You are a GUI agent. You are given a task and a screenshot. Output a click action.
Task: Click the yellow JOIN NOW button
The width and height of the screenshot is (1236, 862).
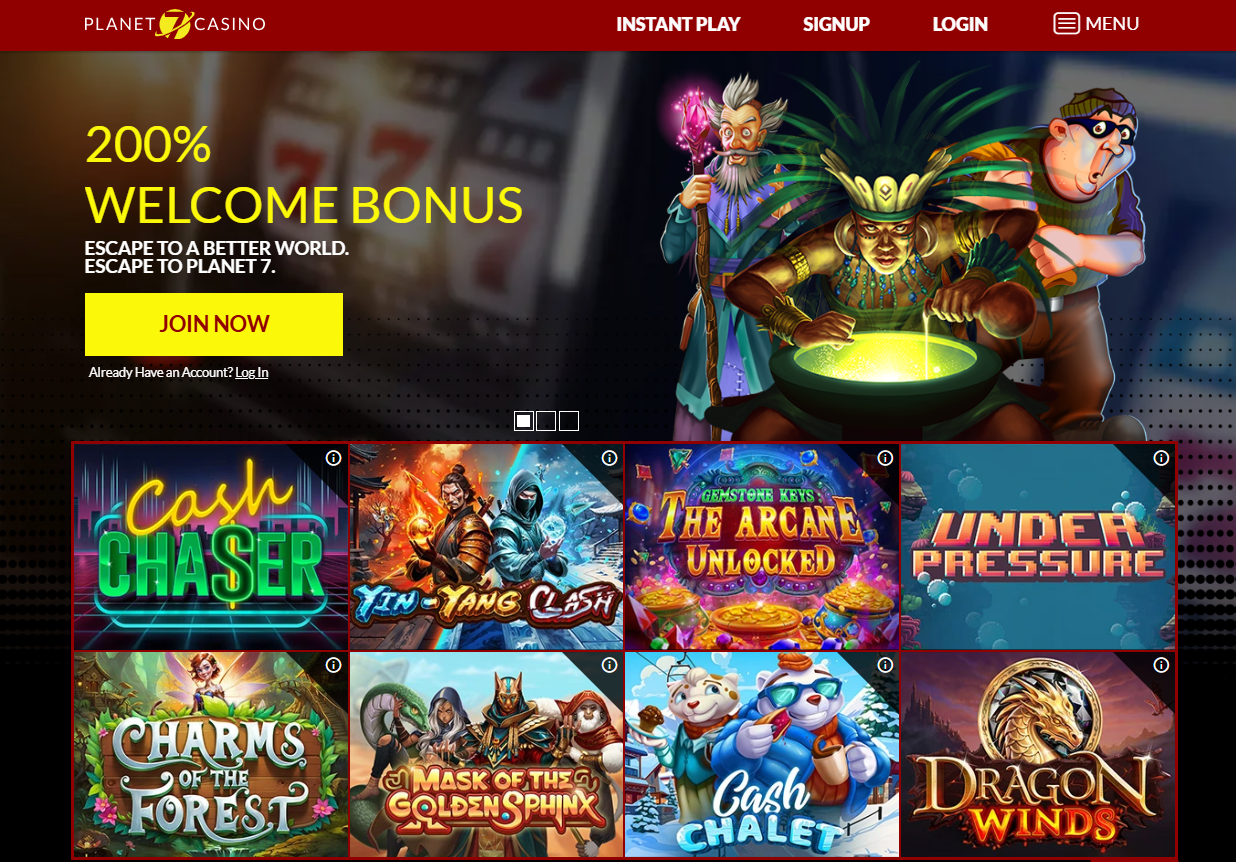click(x=214, y=324)
